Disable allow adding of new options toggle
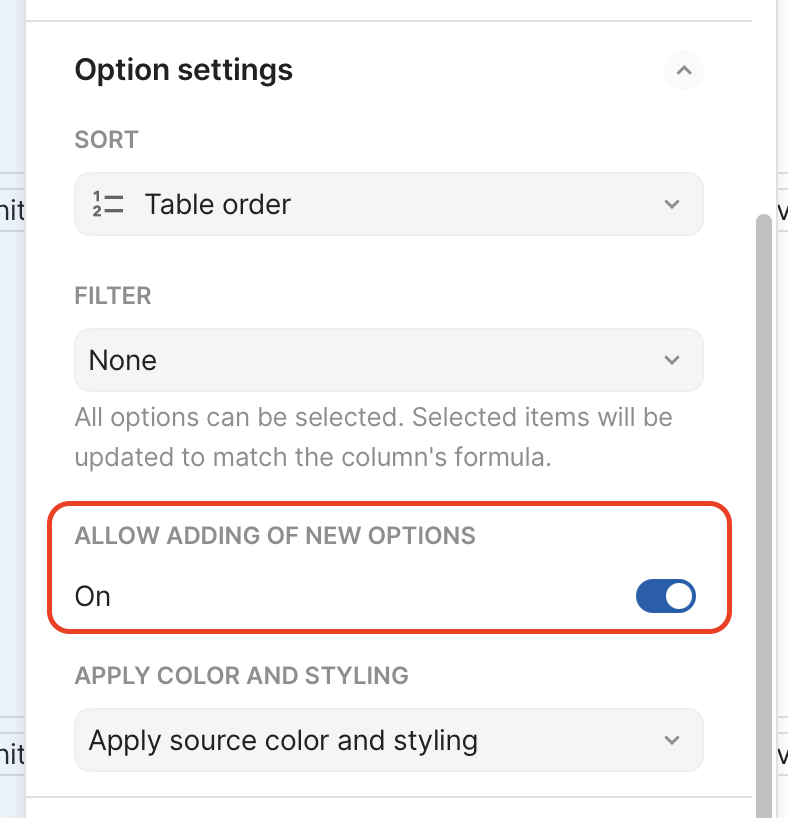788x818 pixels. (665, 596)
